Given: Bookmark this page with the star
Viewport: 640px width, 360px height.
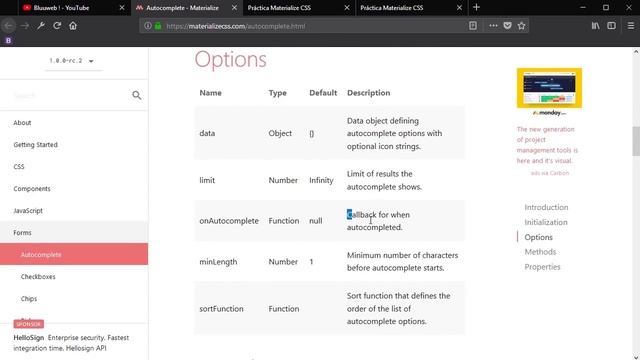Looking at the screenshot, I should click(521, 26).
